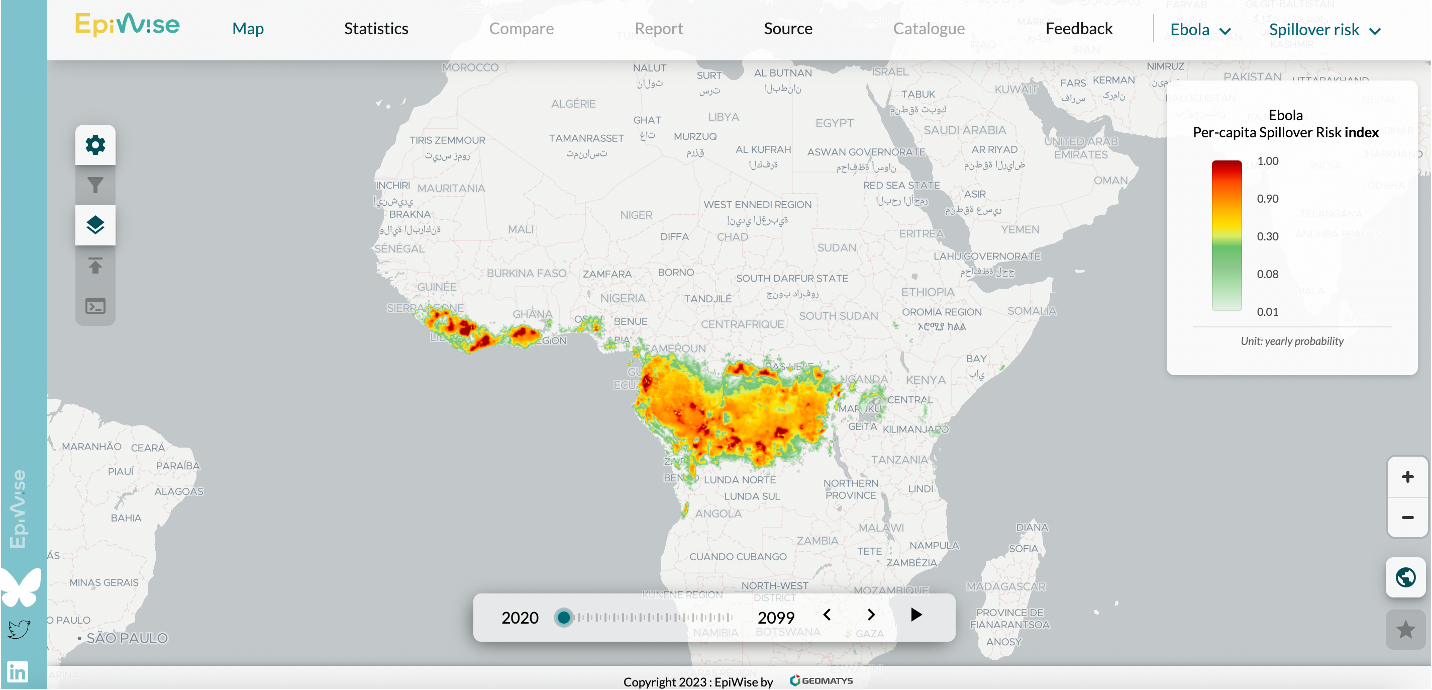Switch to the Statistics tab
The width and height of the screenshot is (1432, 690).
pos(376,29)
